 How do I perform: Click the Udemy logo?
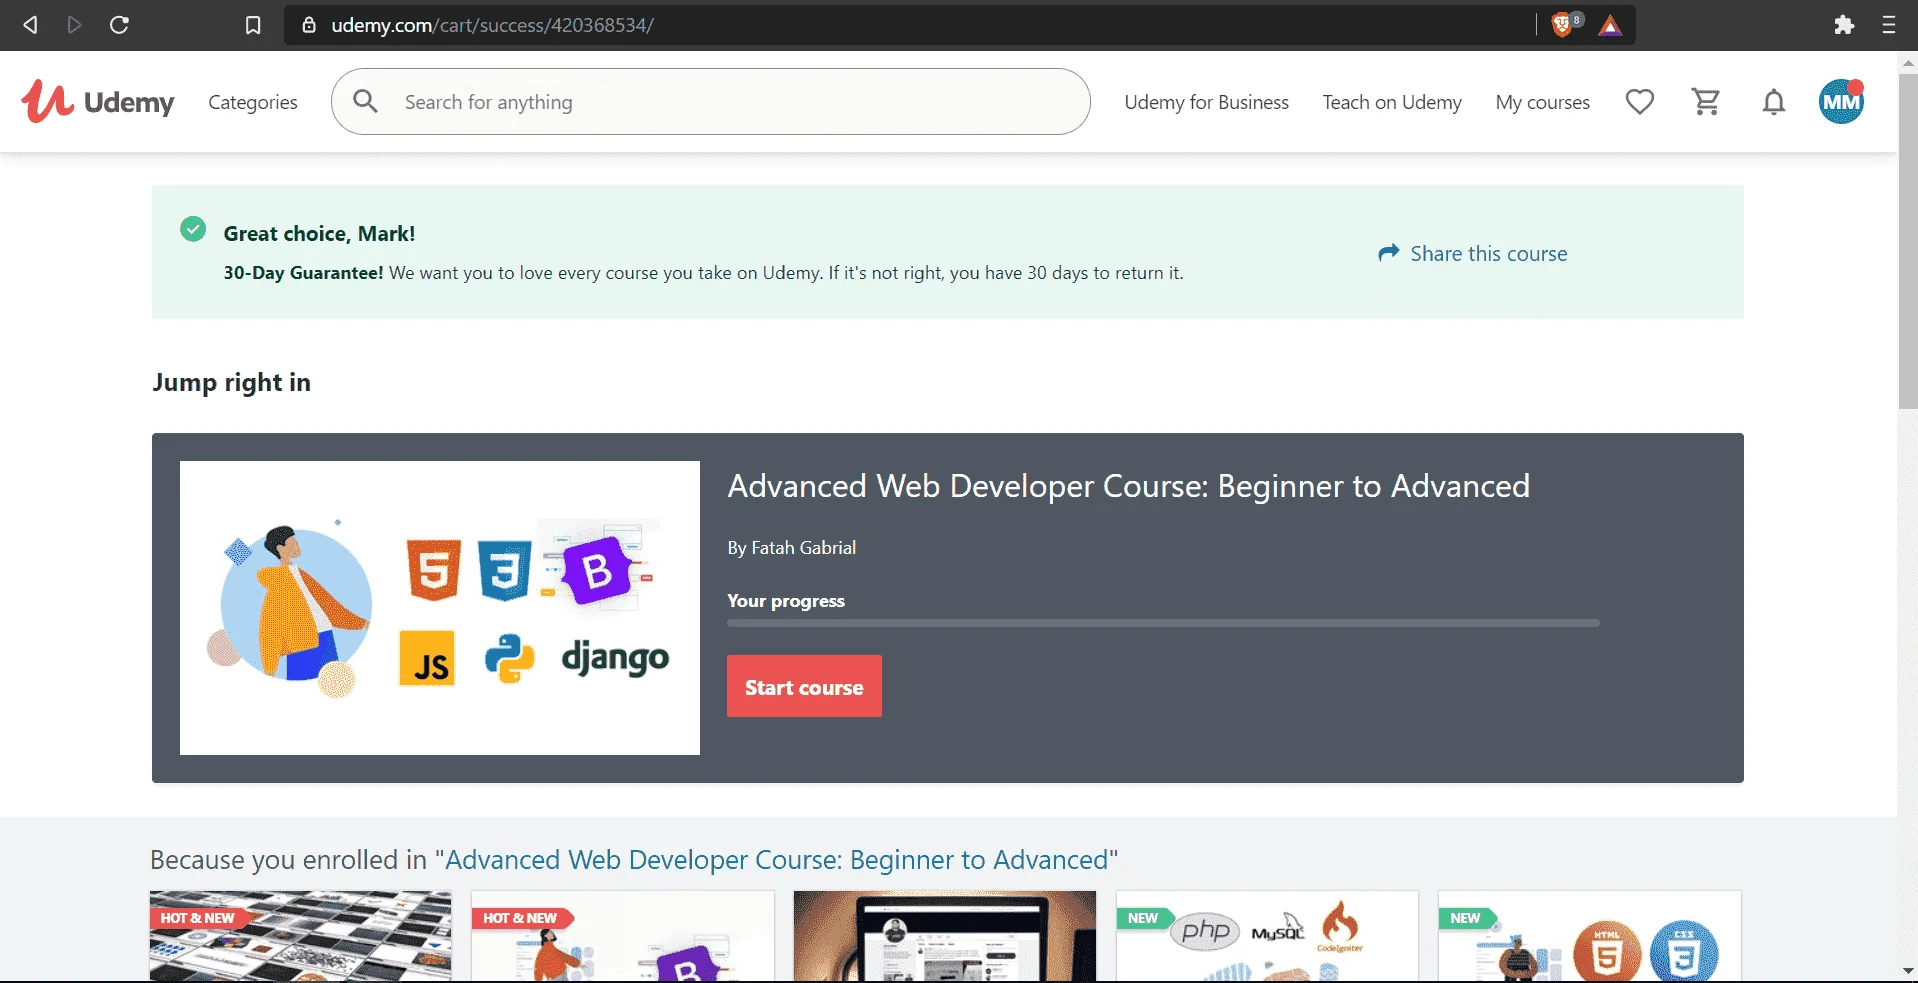[98, 101]
